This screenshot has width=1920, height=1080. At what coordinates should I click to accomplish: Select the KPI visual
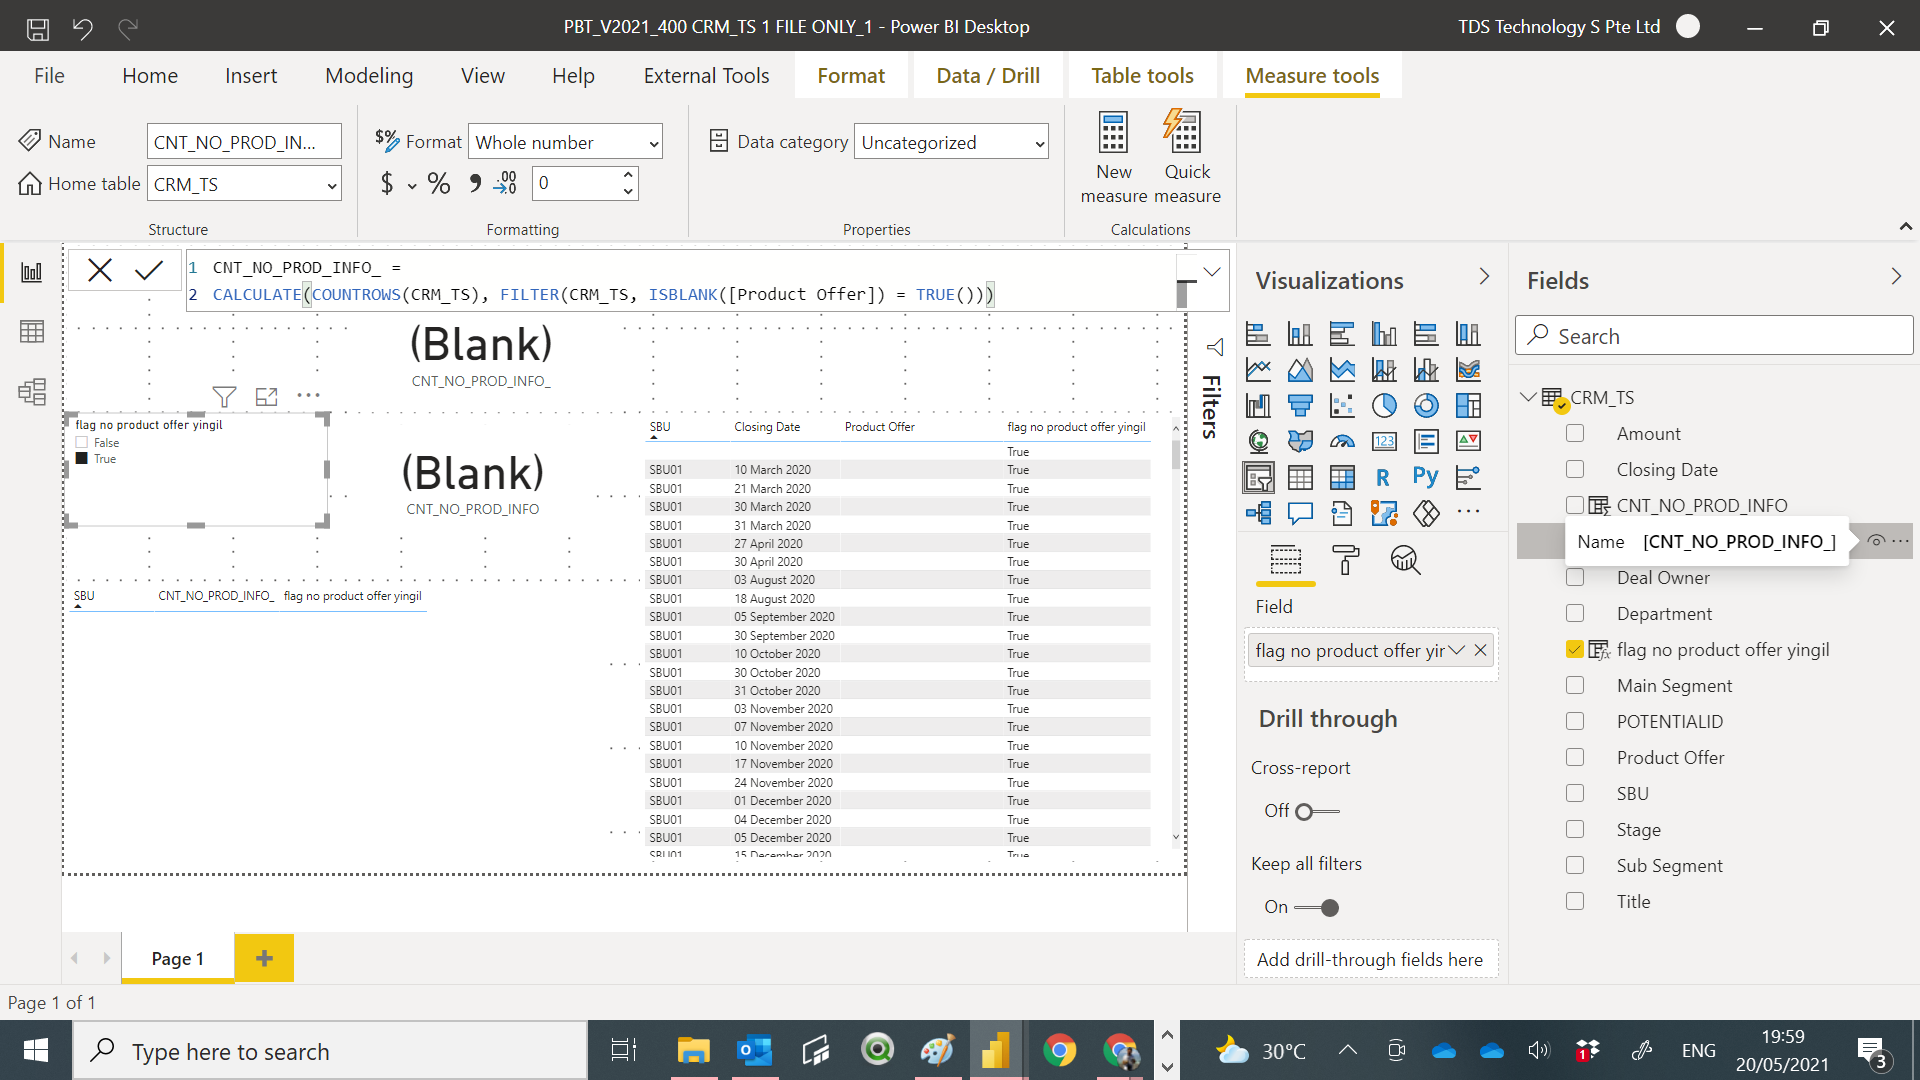pyautogui.click(x=1468, y=441)
